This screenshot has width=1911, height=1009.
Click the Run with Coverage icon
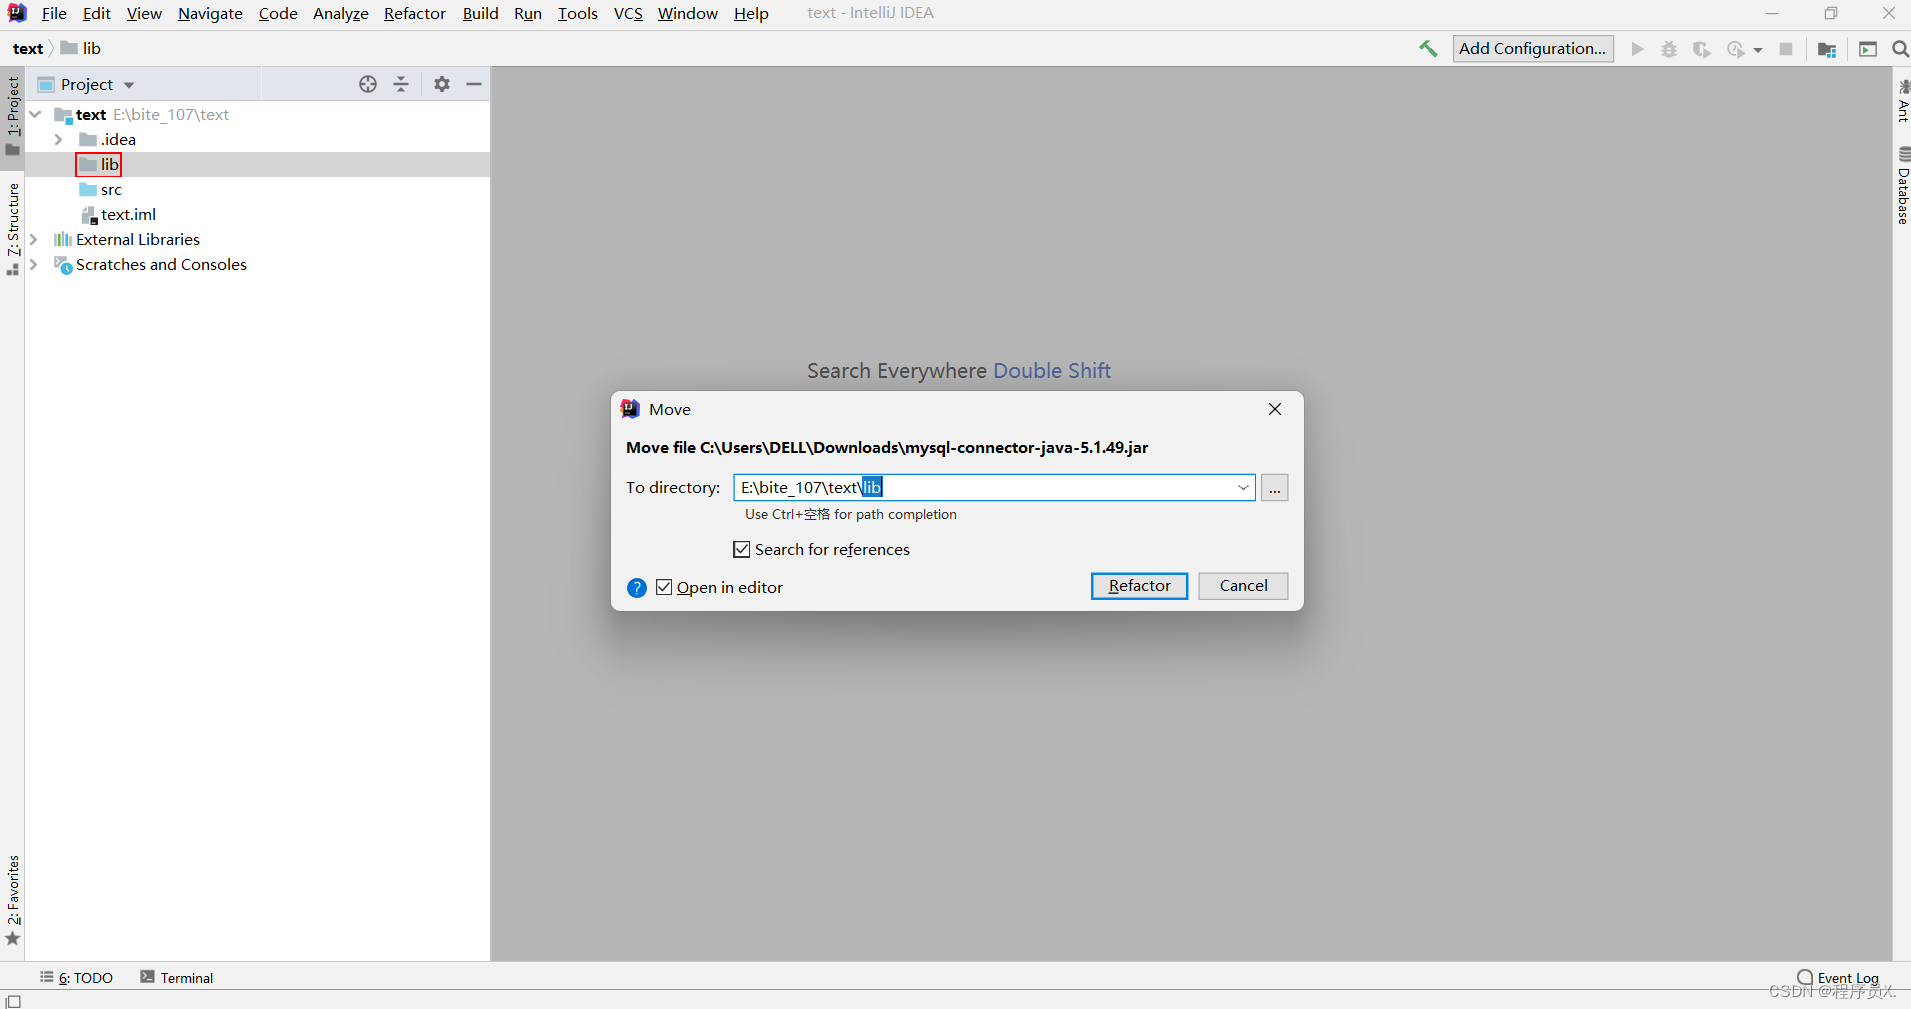pos(1701,49)
